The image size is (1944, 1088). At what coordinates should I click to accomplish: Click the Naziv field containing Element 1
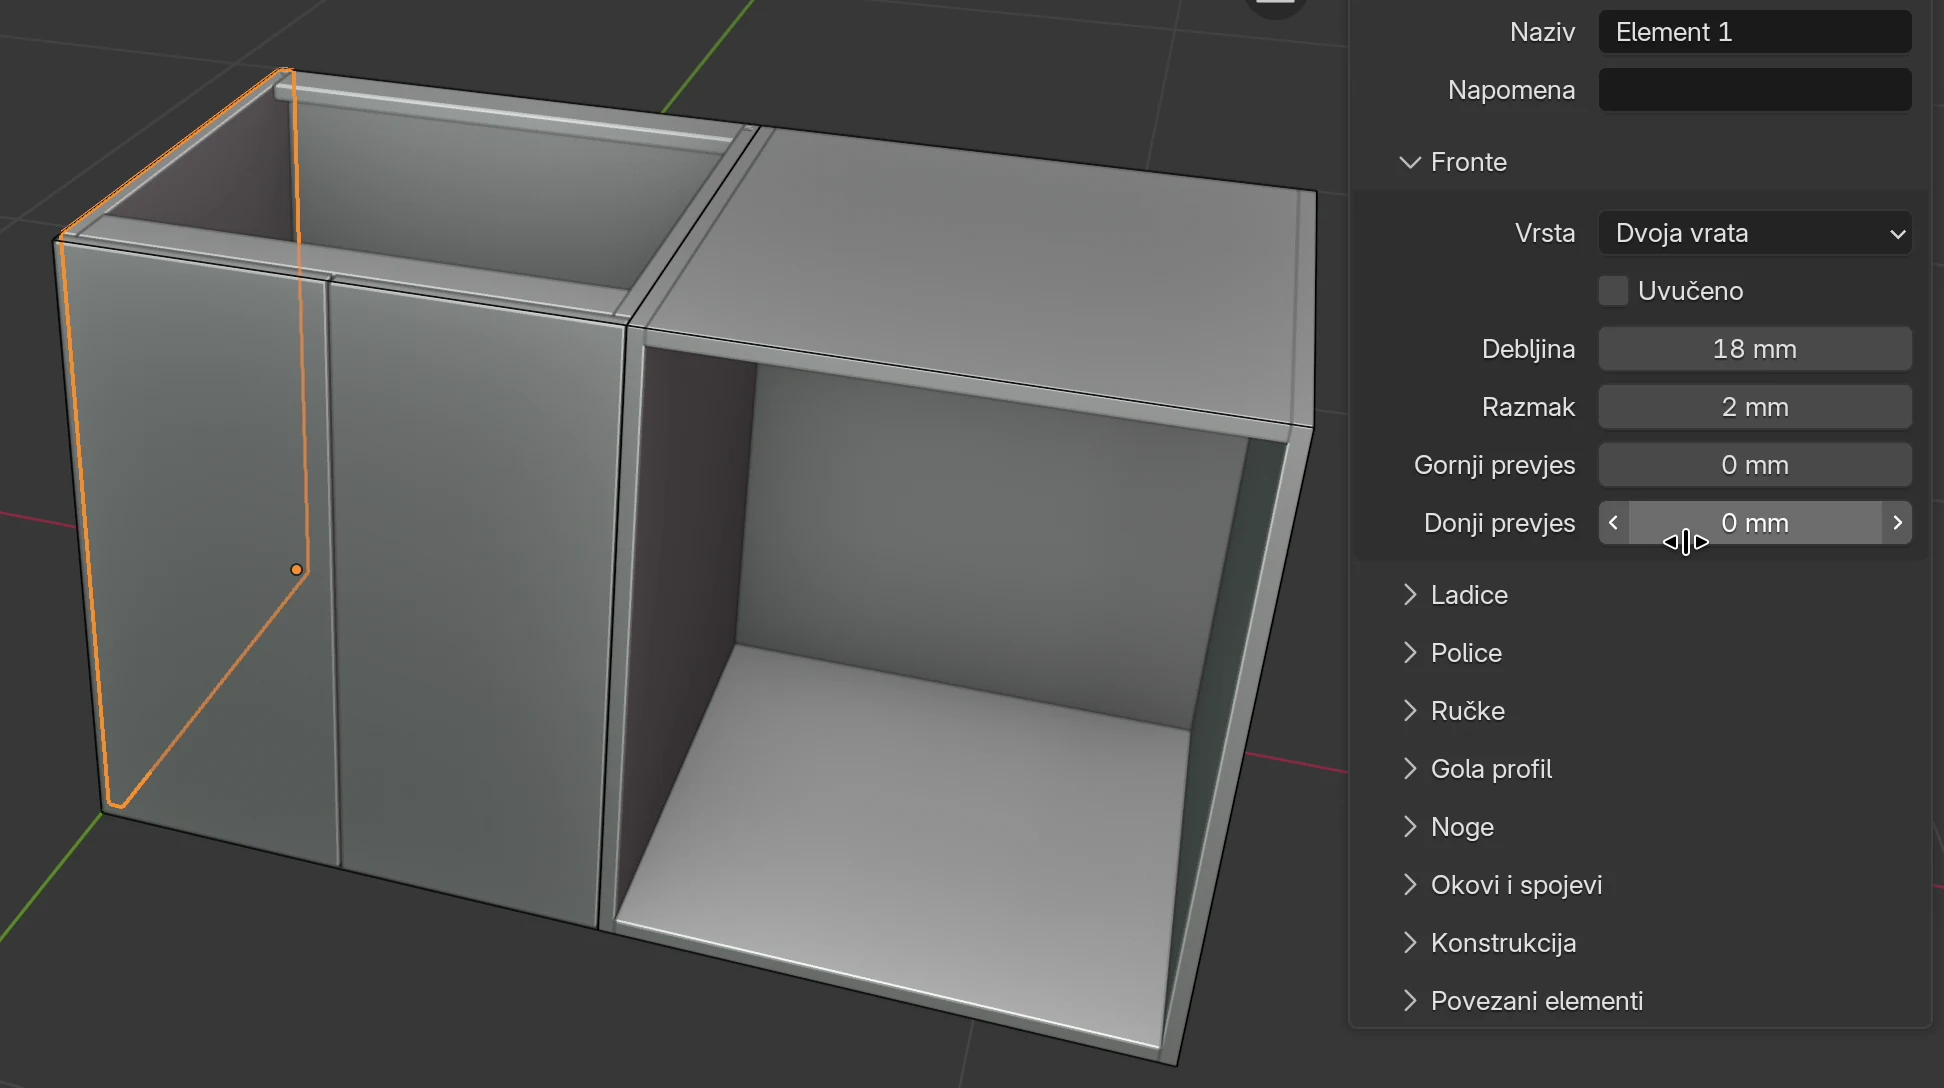pyautogui.click(x=1755, y=32)
